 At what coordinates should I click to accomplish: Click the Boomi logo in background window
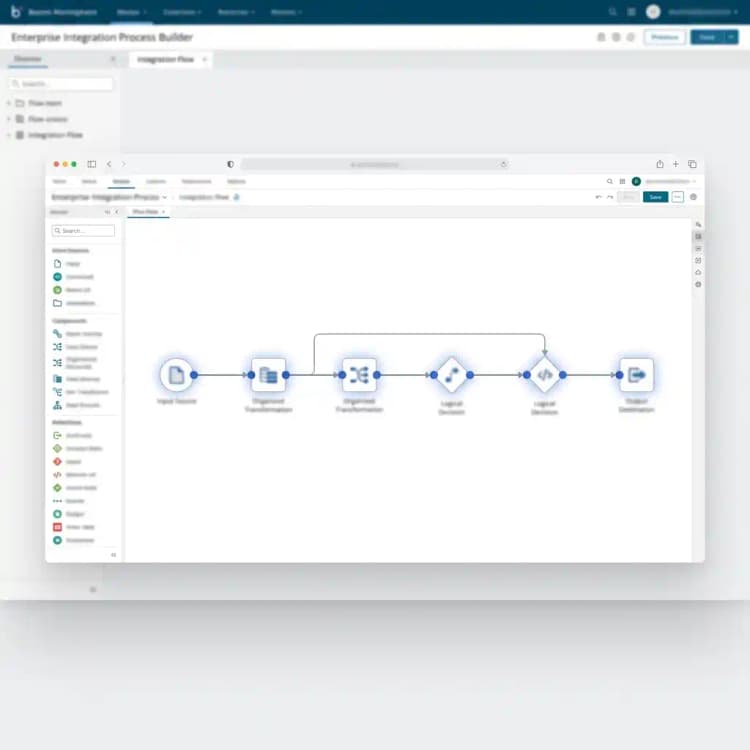(x=16, y=11)
